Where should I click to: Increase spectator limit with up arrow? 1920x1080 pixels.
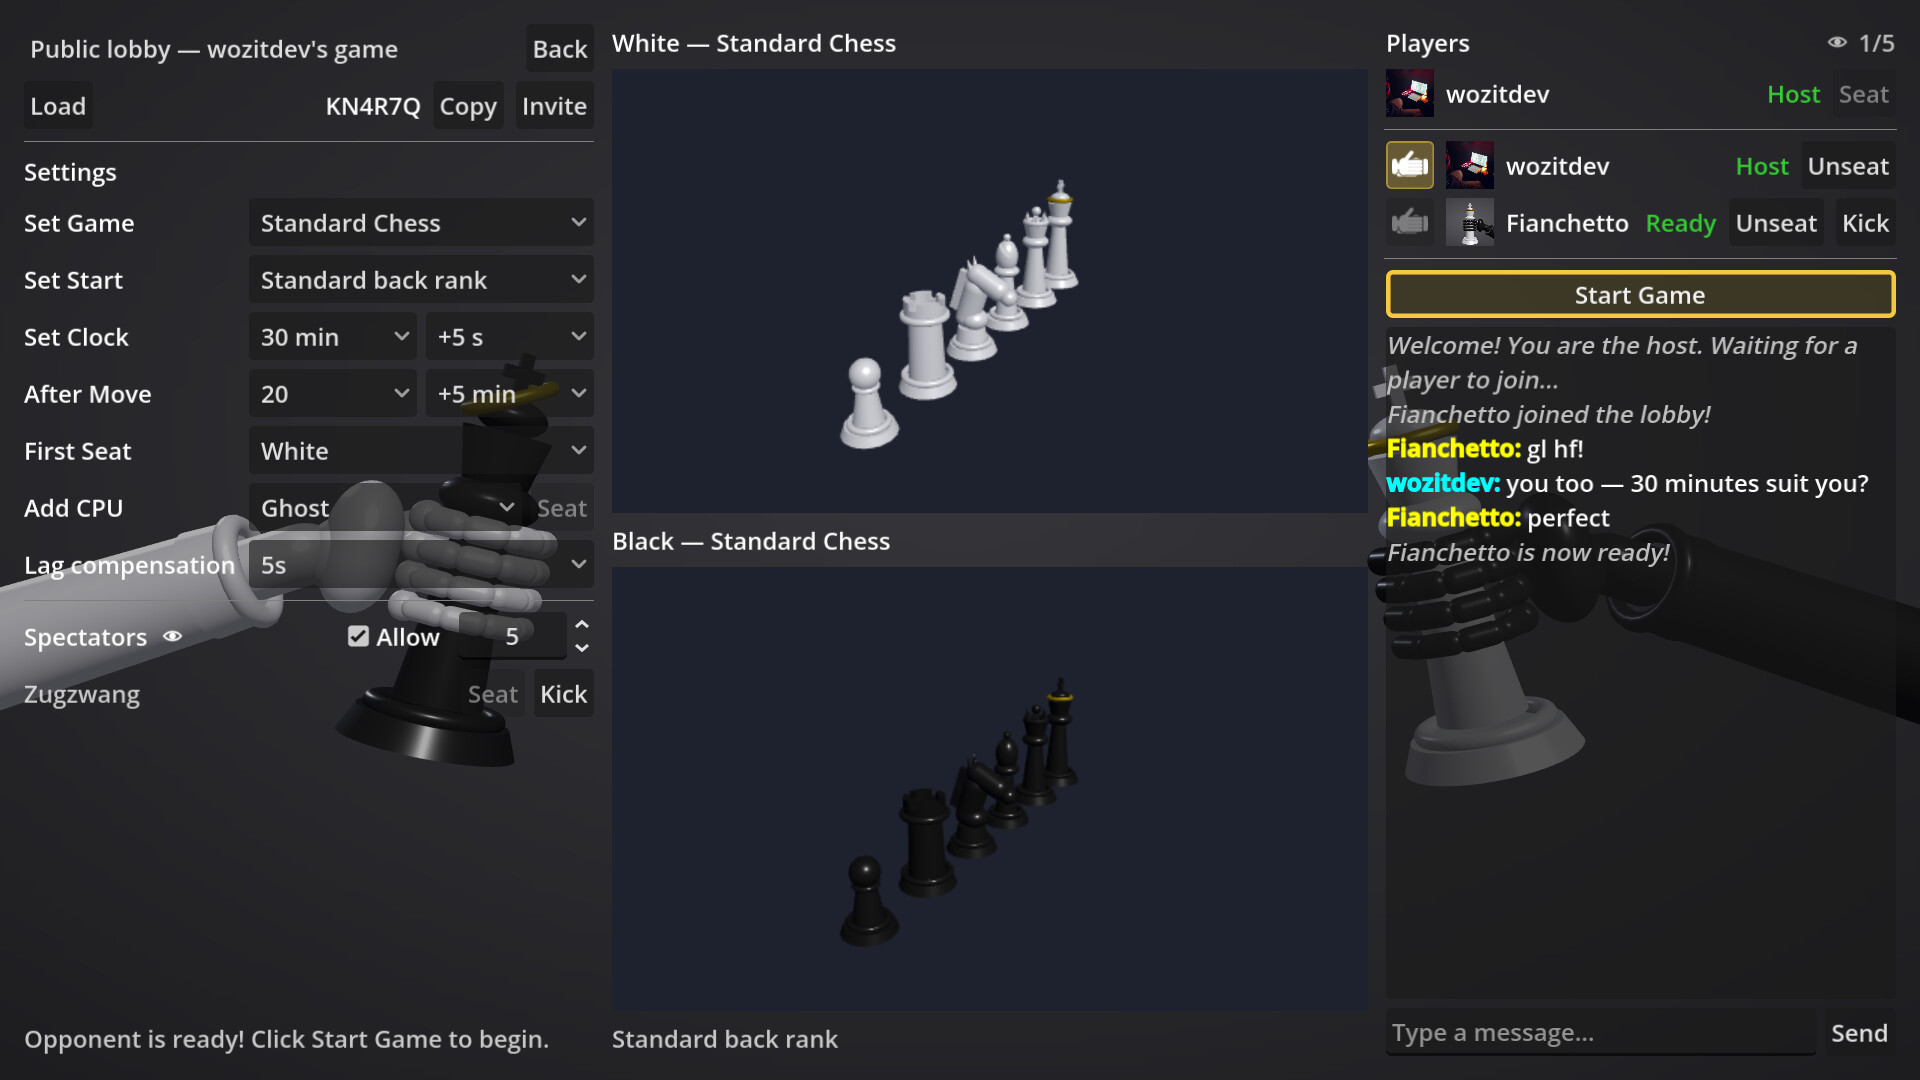click(582, 625)
